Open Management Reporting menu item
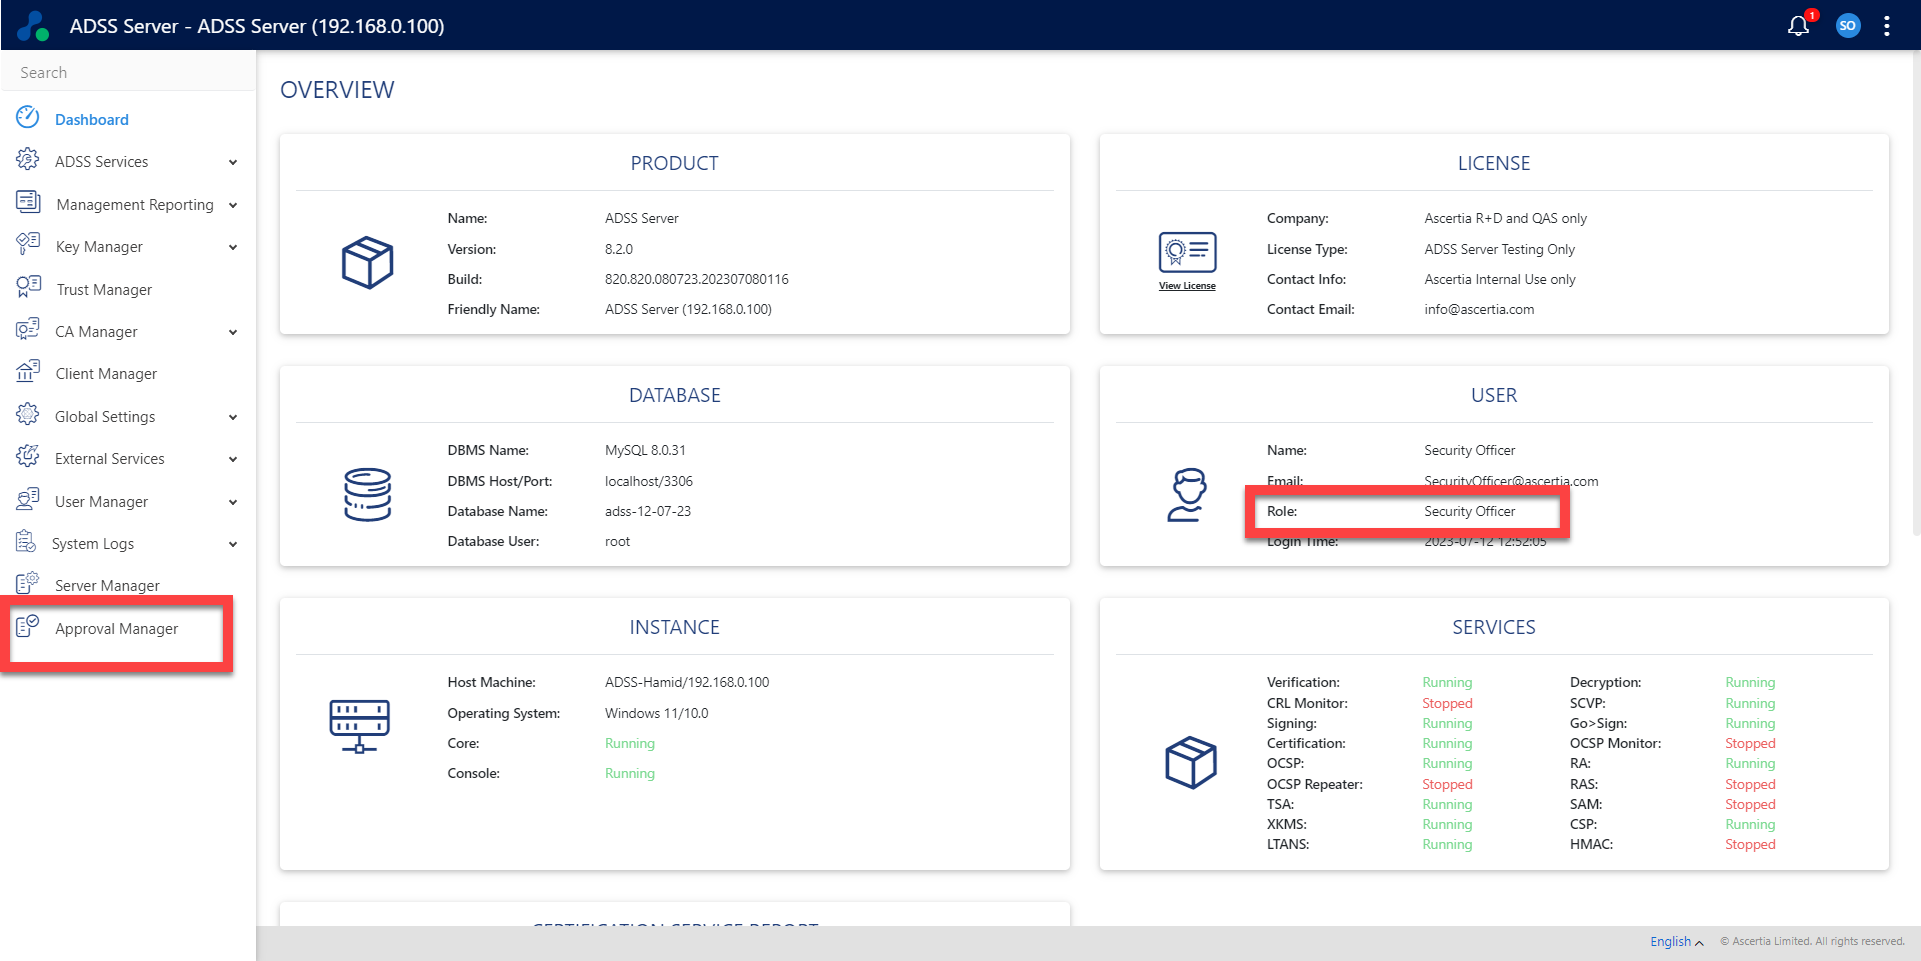This screenshot has width=1921, height=961. [135, 205]
